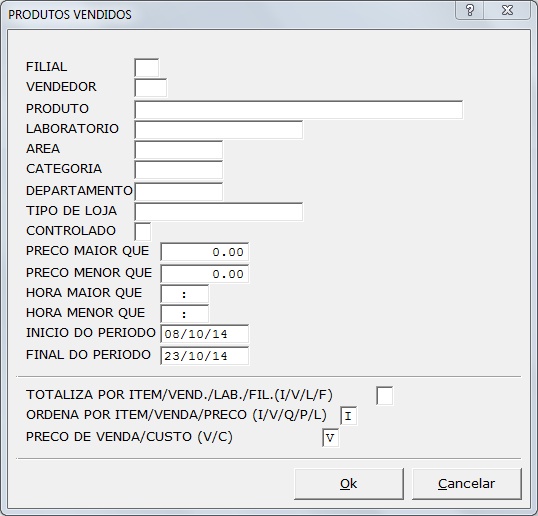Focus the CATEGORIA field

pos(178,170)
